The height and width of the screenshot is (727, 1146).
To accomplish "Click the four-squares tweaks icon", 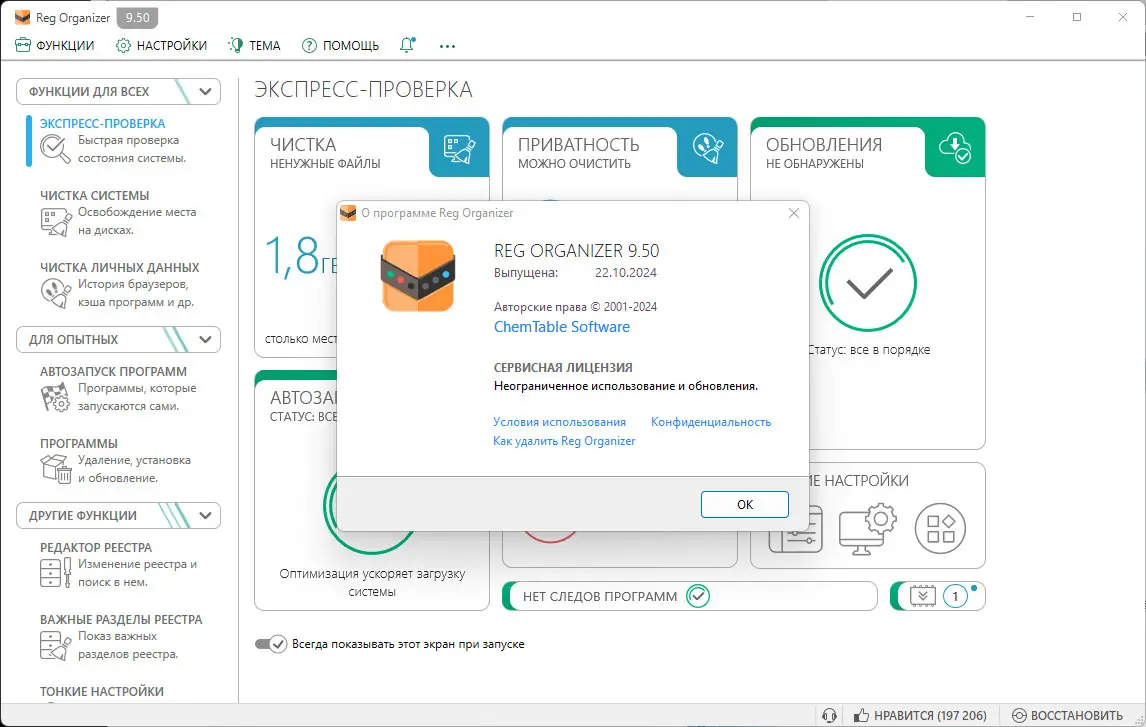I will [x=940, y=528].
